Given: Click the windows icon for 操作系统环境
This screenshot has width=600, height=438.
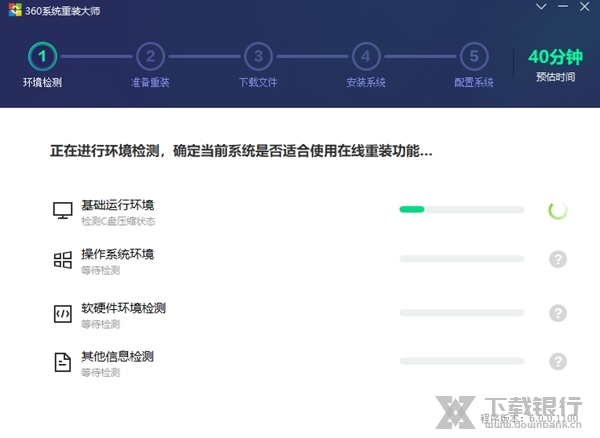Looking at the screenshot, I should click(63, 260).
